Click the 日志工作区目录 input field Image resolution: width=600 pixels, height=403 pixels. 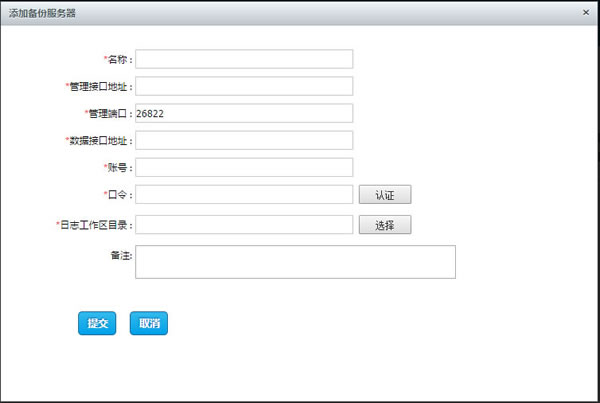tap(244, 225)
